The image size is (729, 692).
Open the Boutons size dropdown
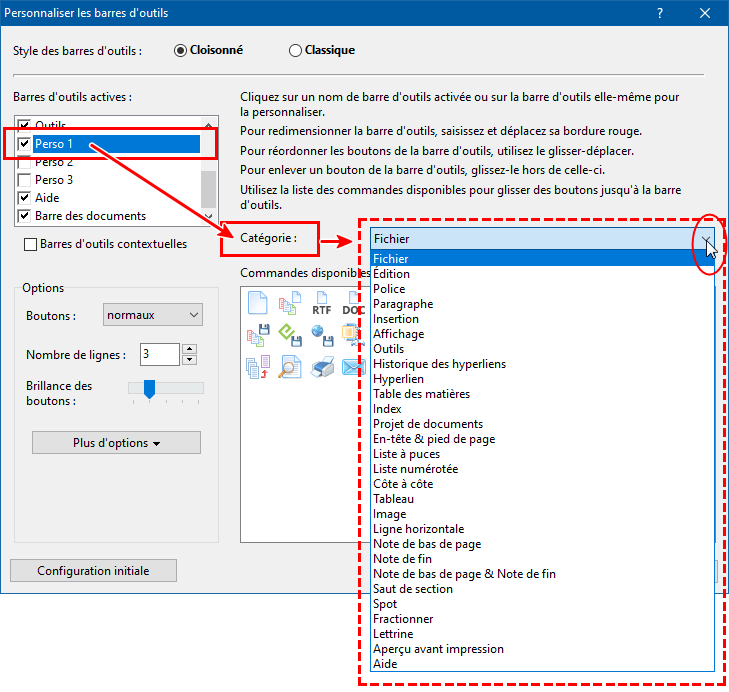(153, 315)
